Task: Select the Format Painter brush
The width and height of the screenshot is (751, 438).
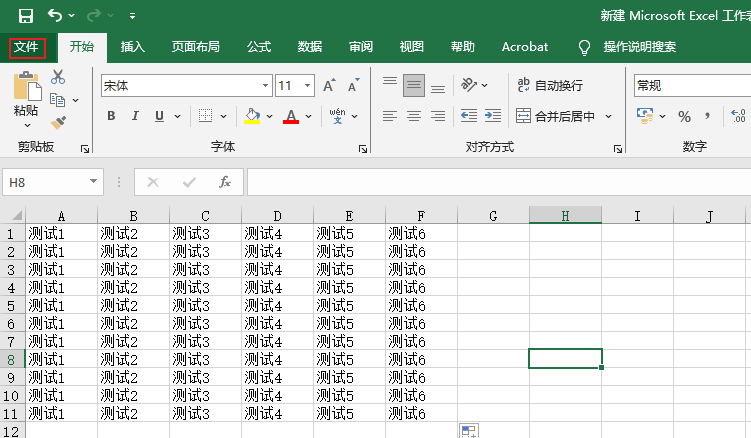Action: click(x=58, y=123)
